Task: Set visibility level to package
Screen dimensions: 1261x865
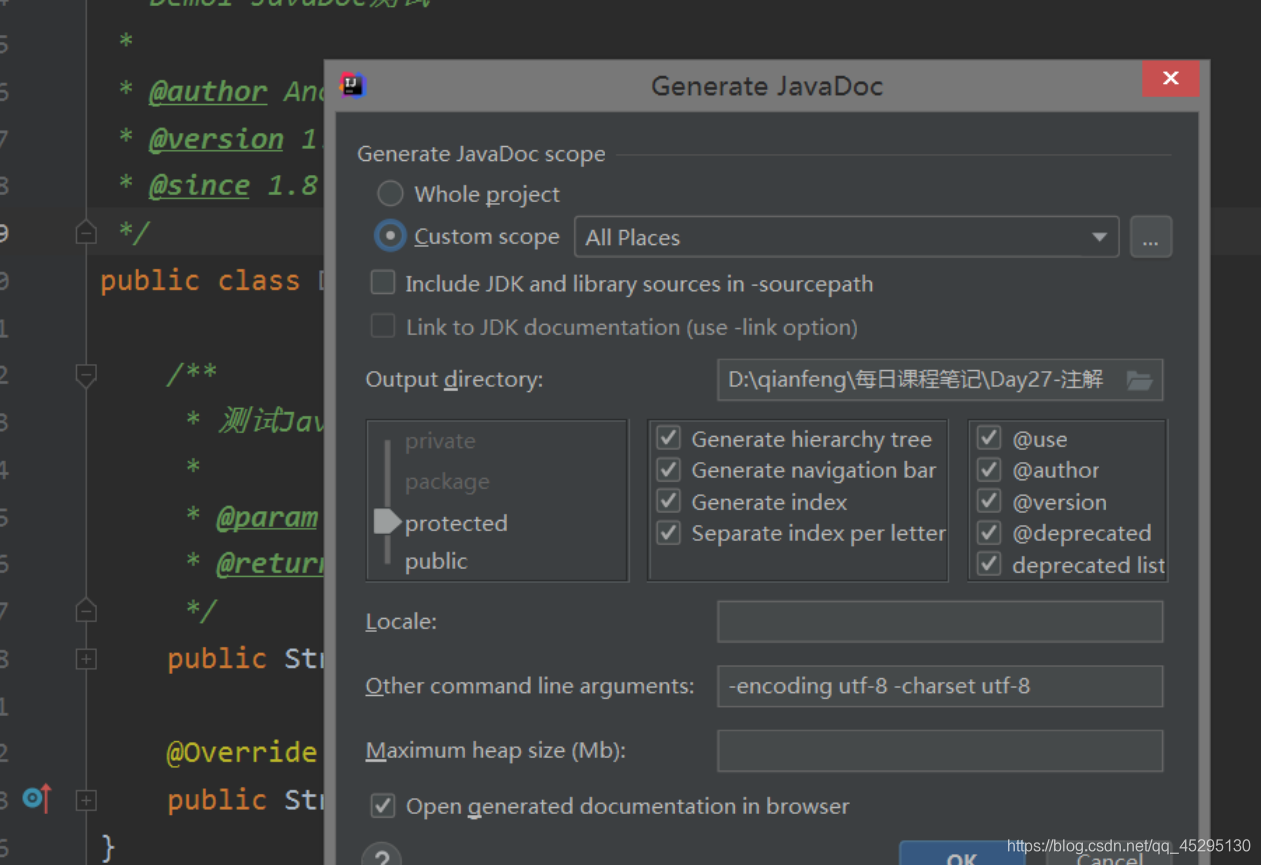Action: click(x=447, y=482)
